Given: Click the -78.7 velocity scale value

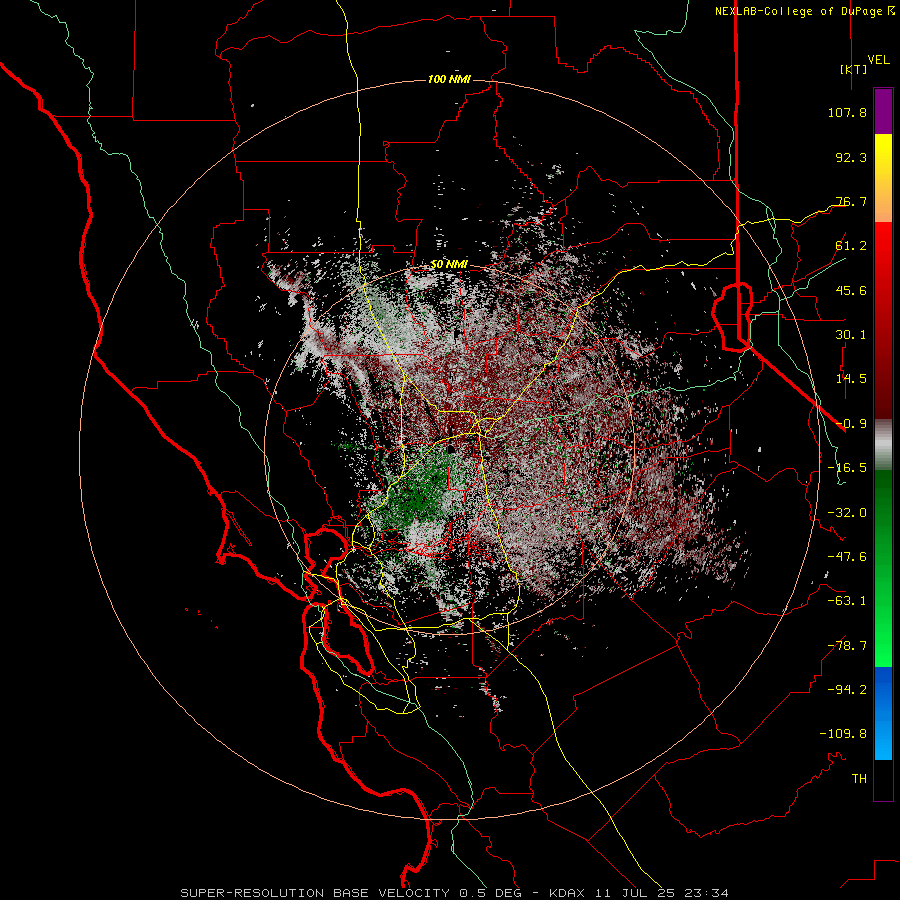Looking at the screenshot, I should (847, 646).
